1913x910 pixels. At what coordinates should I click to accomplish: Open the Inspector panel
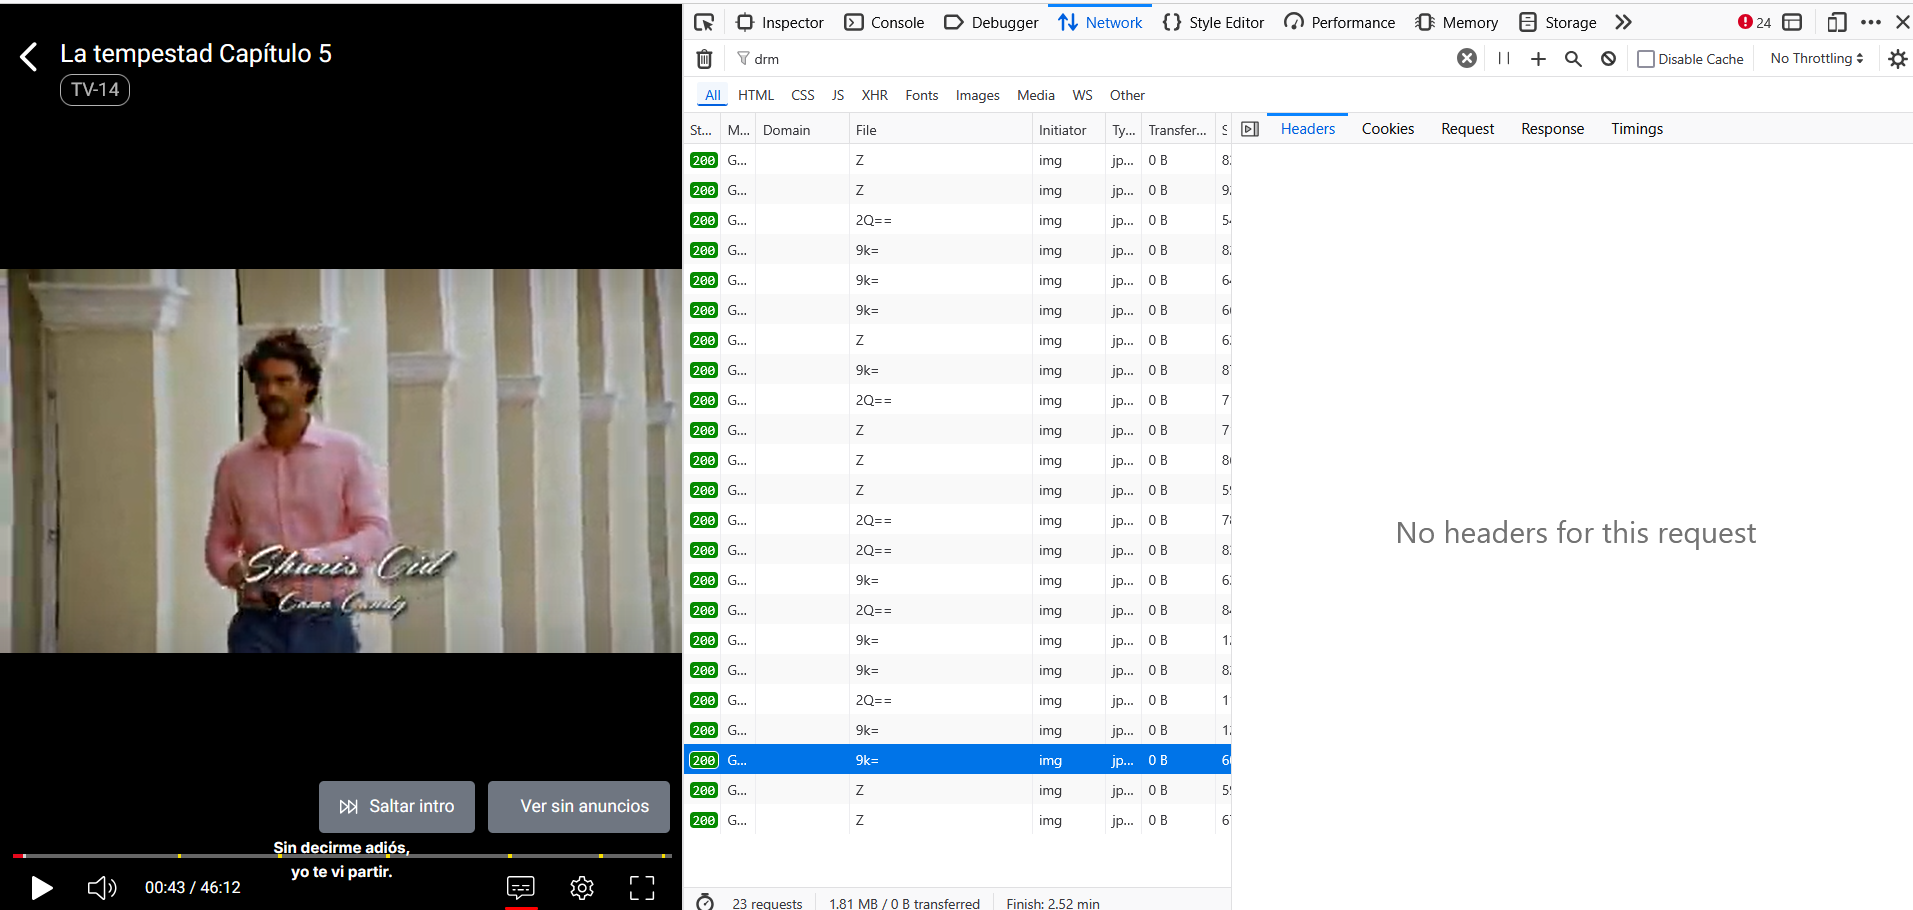tap(780, 22)
